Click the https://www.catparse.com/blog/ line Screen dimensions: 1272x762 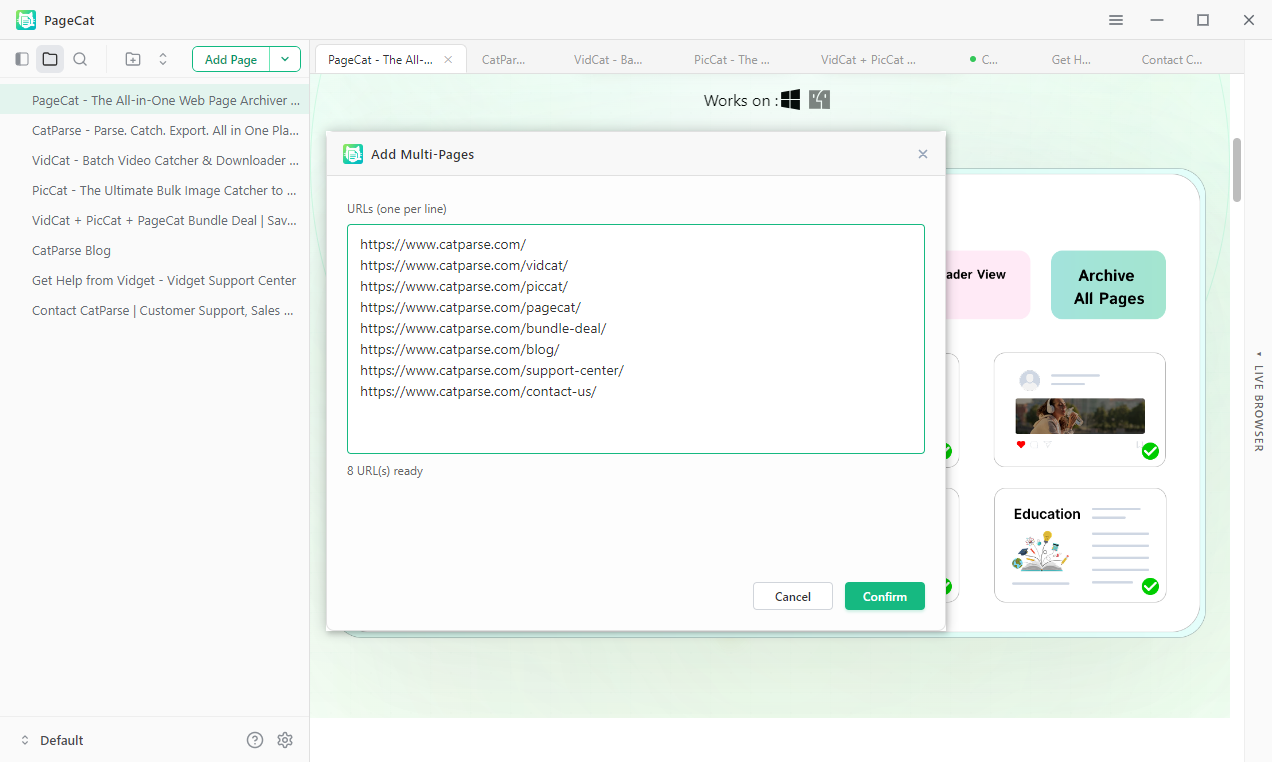(x=460, y=349)
